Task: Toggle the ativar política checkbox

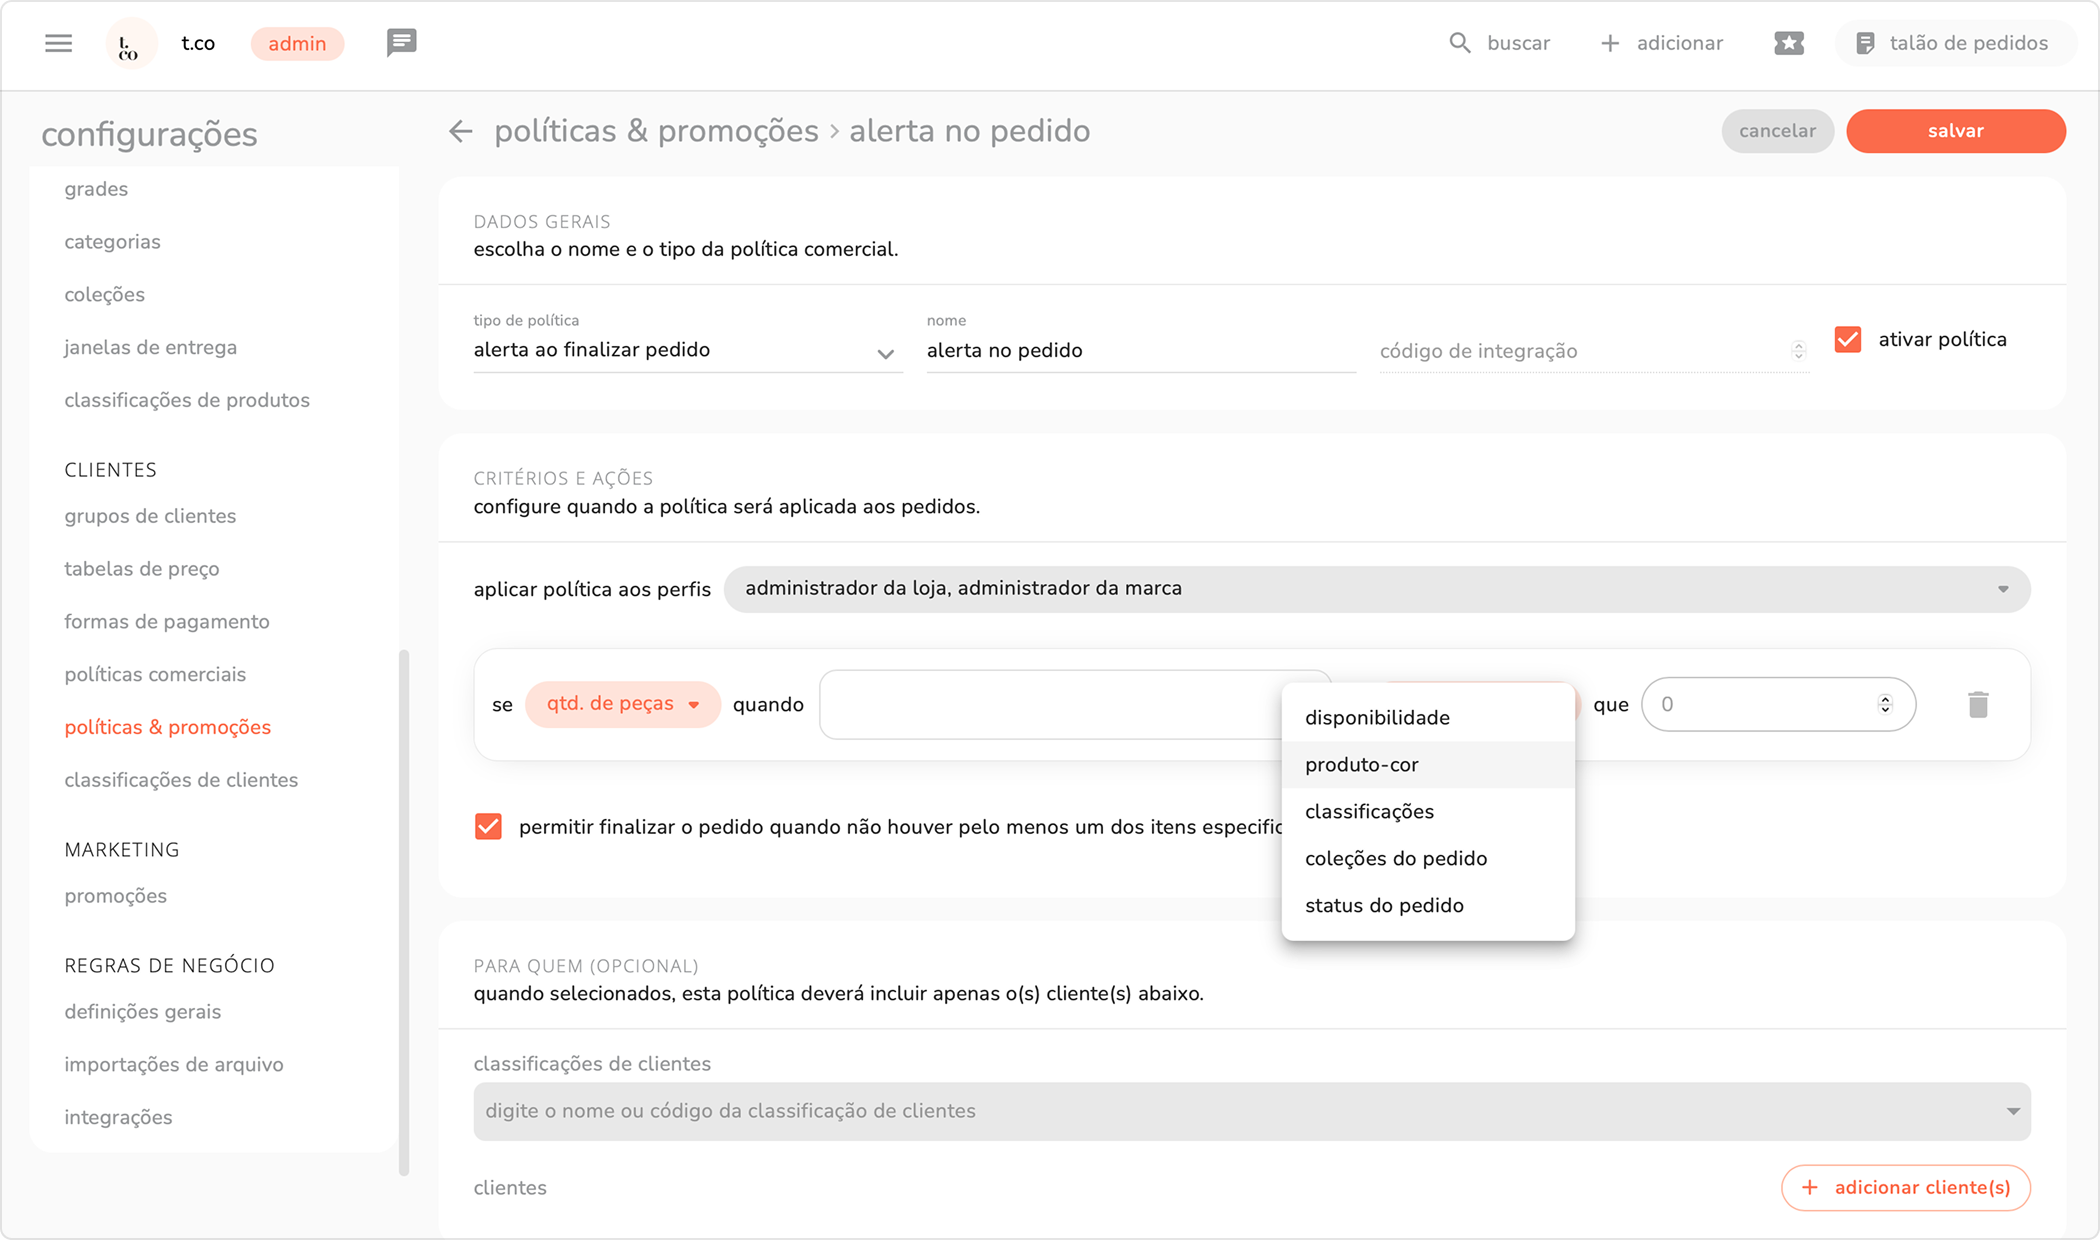Action: click(x=1848, y=339)
